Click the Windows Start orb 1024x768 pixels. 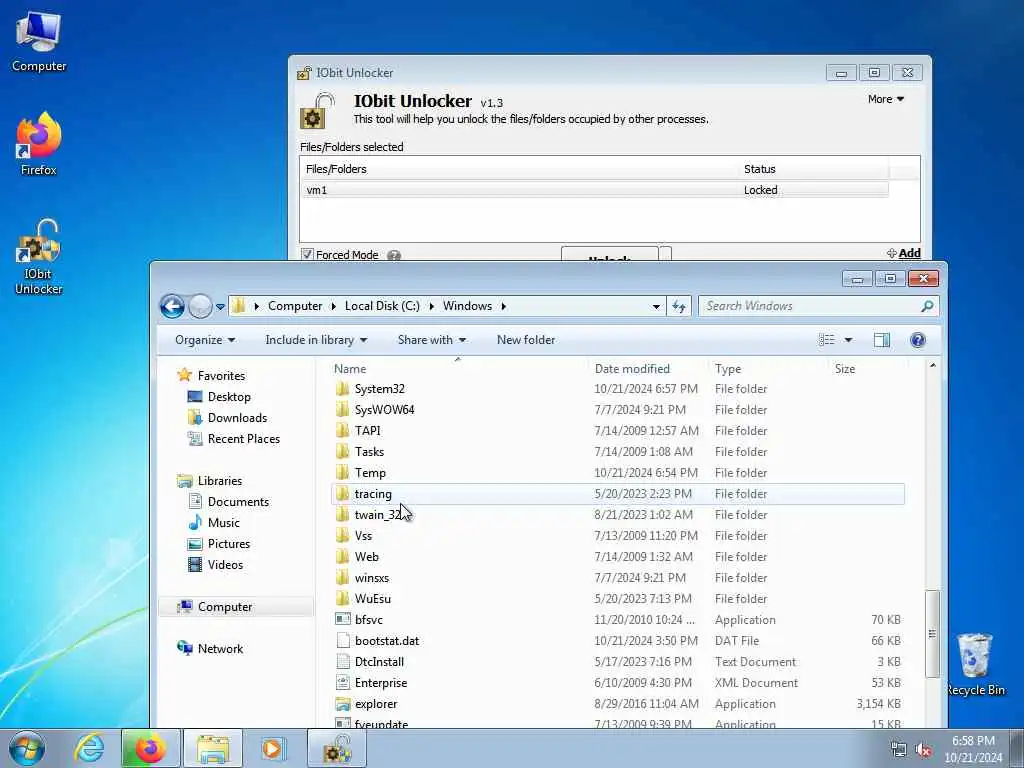[x=27, y=748]
